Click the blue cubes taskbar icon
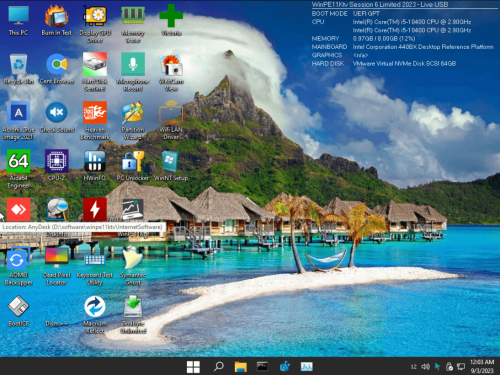500x375 pixels. coord(285,366)
